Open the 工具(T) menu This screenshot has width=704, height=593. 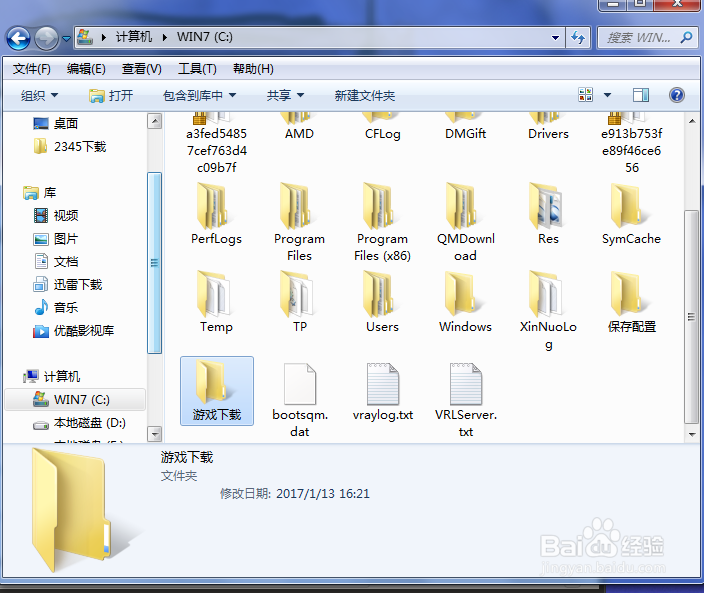coord(197,69)
